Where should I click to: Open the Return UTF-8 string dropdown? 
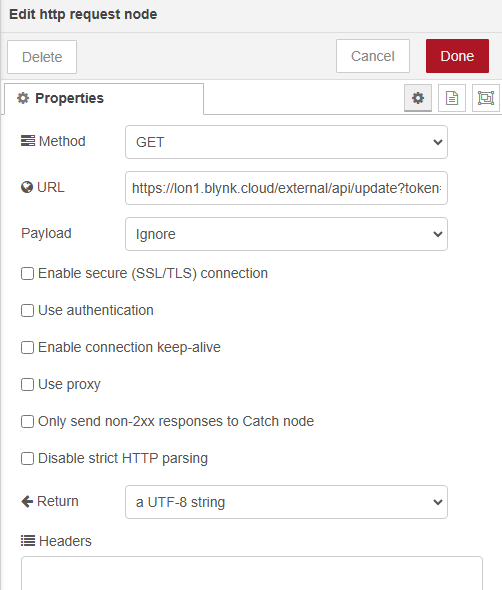click(x=286, y=502)
